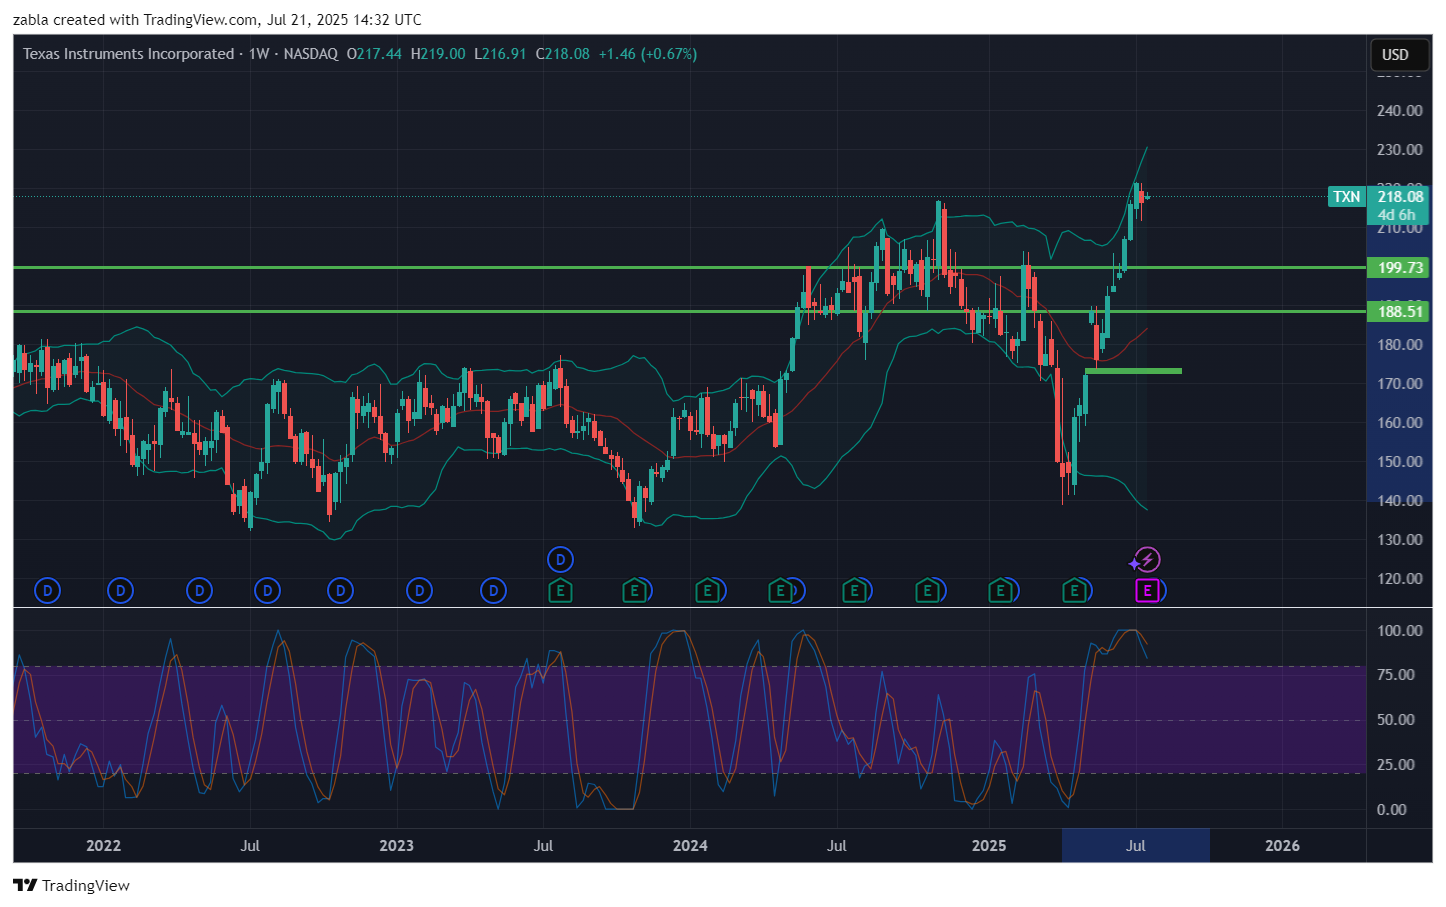This screenshot has height=907, width=1446.
Task: Click the open value O217.44
Action: pos(374,54)
